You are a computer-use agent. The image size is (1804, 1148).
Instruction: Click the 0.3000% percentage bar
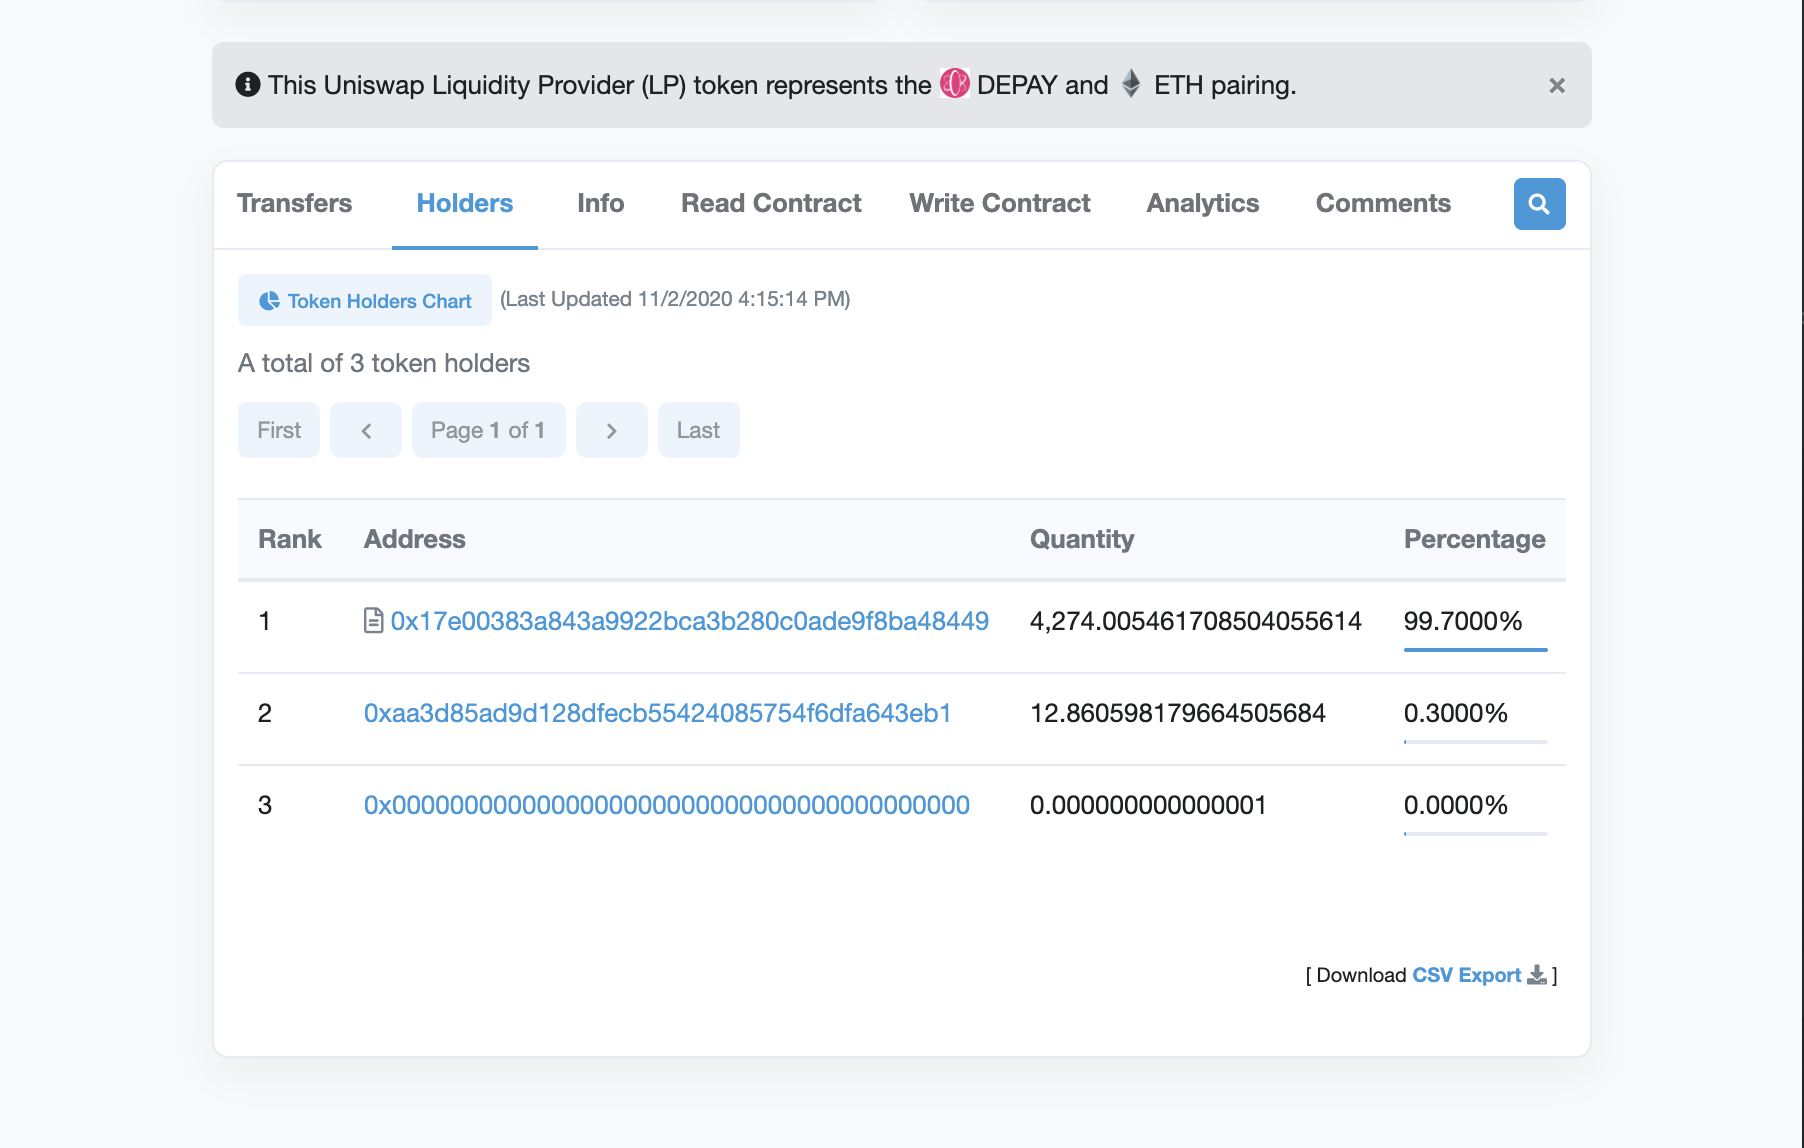(1475, 742)
